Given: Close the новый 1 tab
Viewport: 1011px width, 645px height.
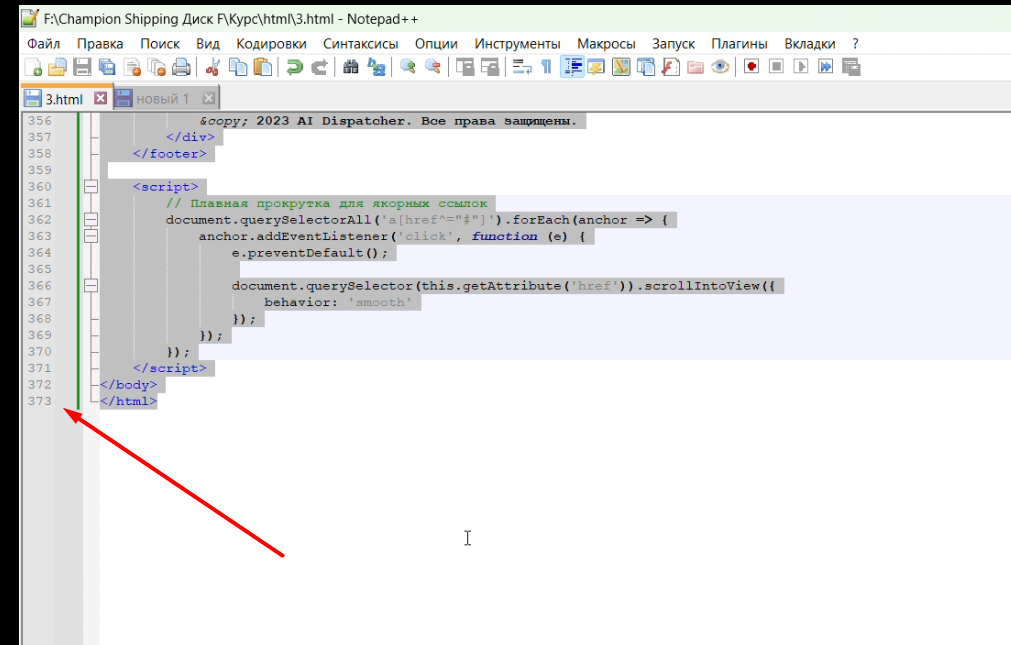Looking at the screenshot, I should [208, 98].
